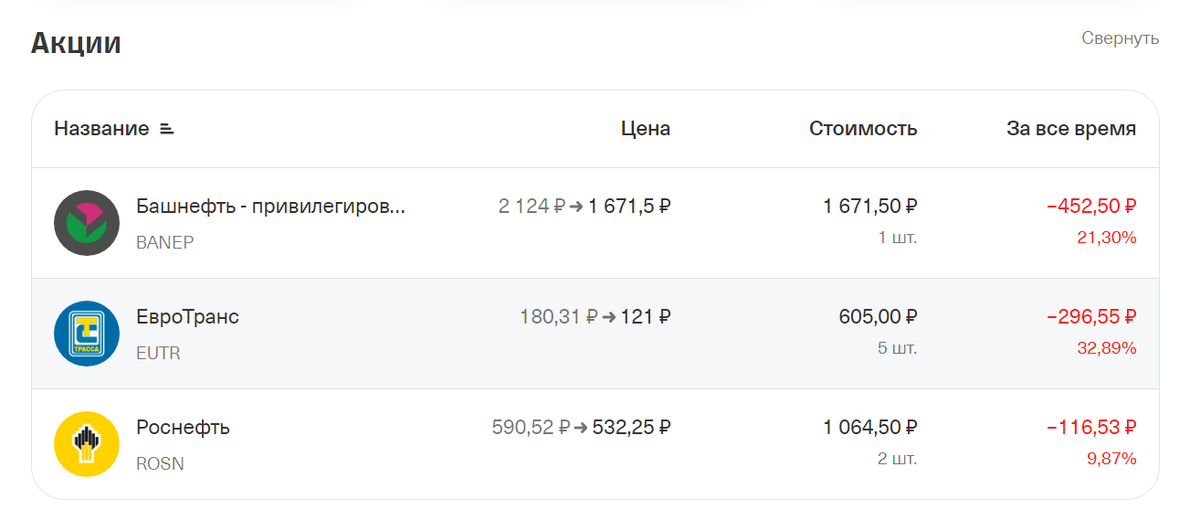1200x531 pixels.
Task: Sort by the Стоимость column header
Action: click(x=863, y=129)
